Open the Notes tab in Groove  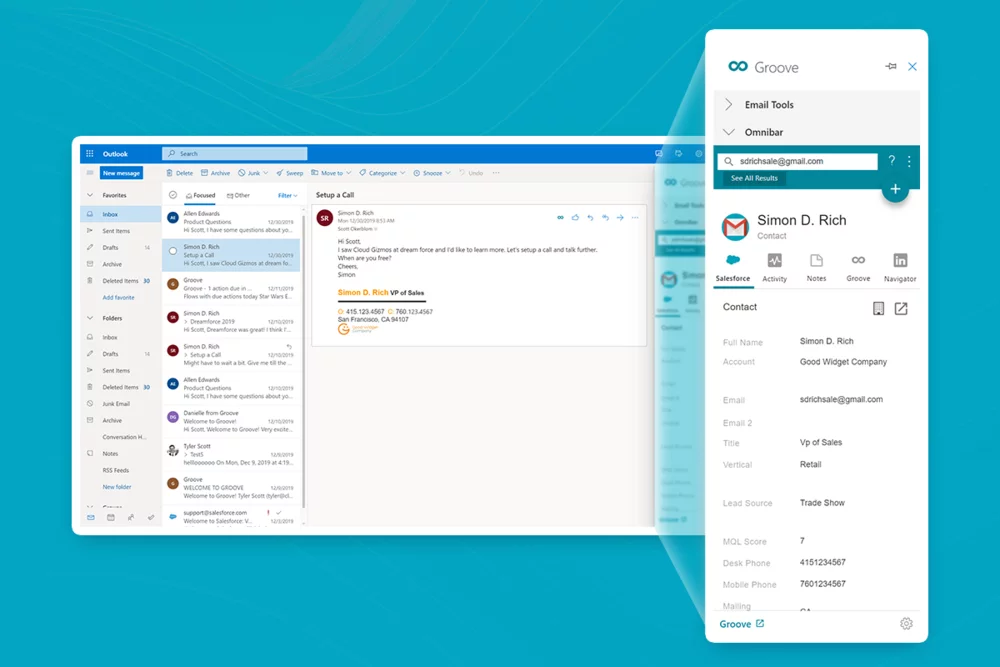[x=816, y=268]
